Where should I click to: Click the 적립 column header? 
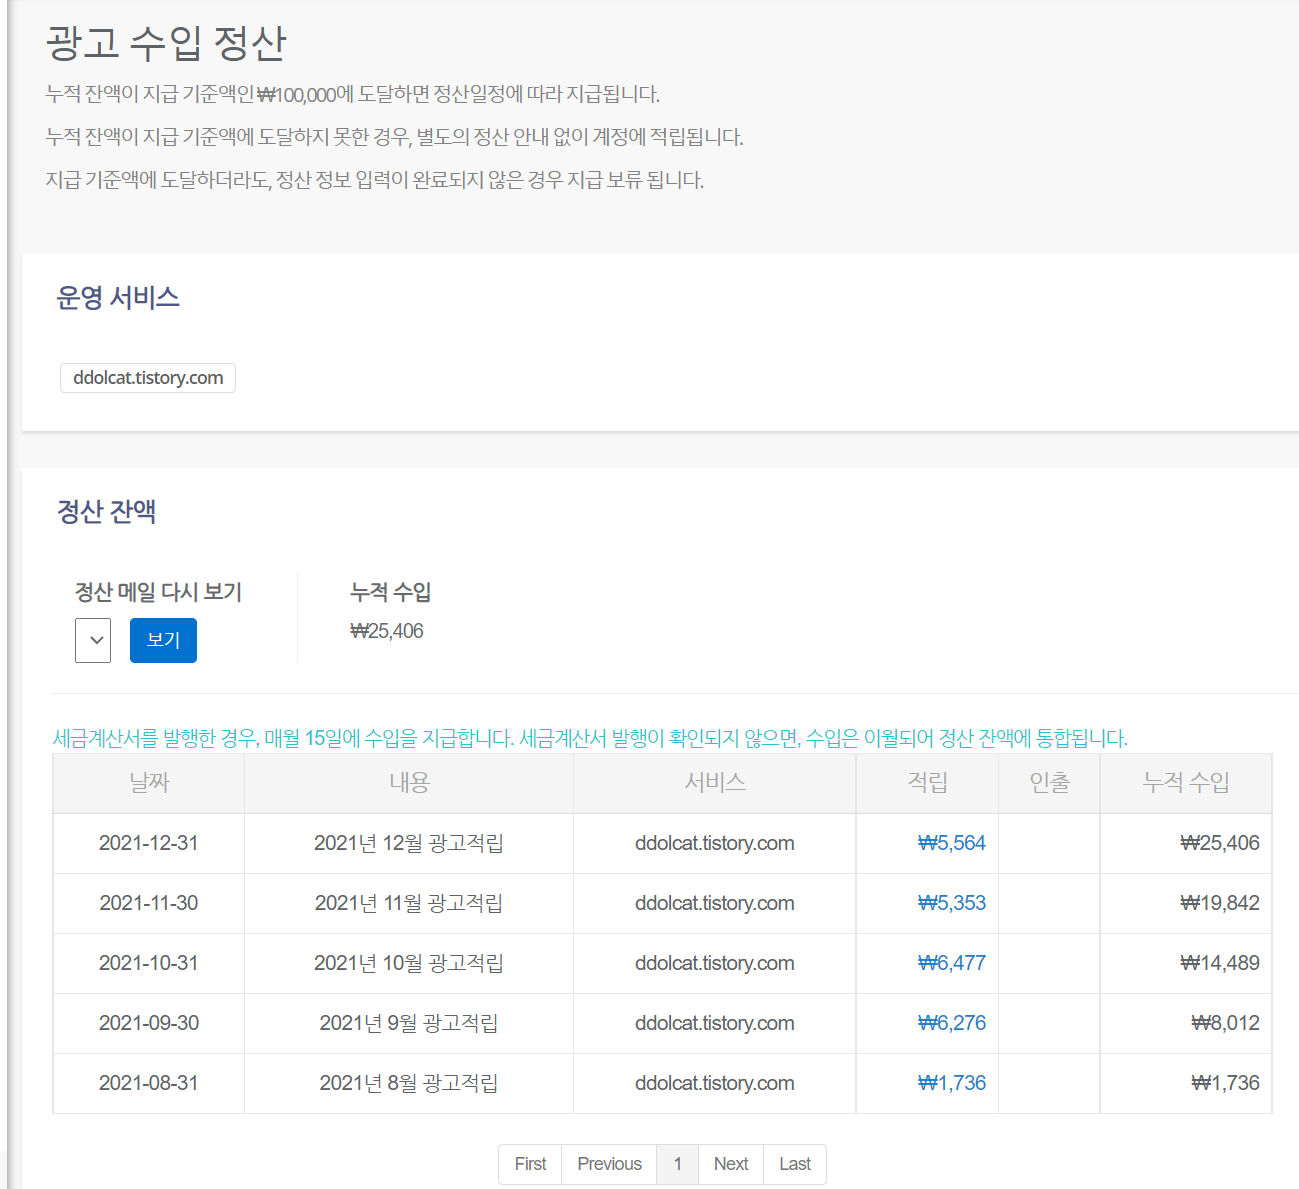pos(927,783)
